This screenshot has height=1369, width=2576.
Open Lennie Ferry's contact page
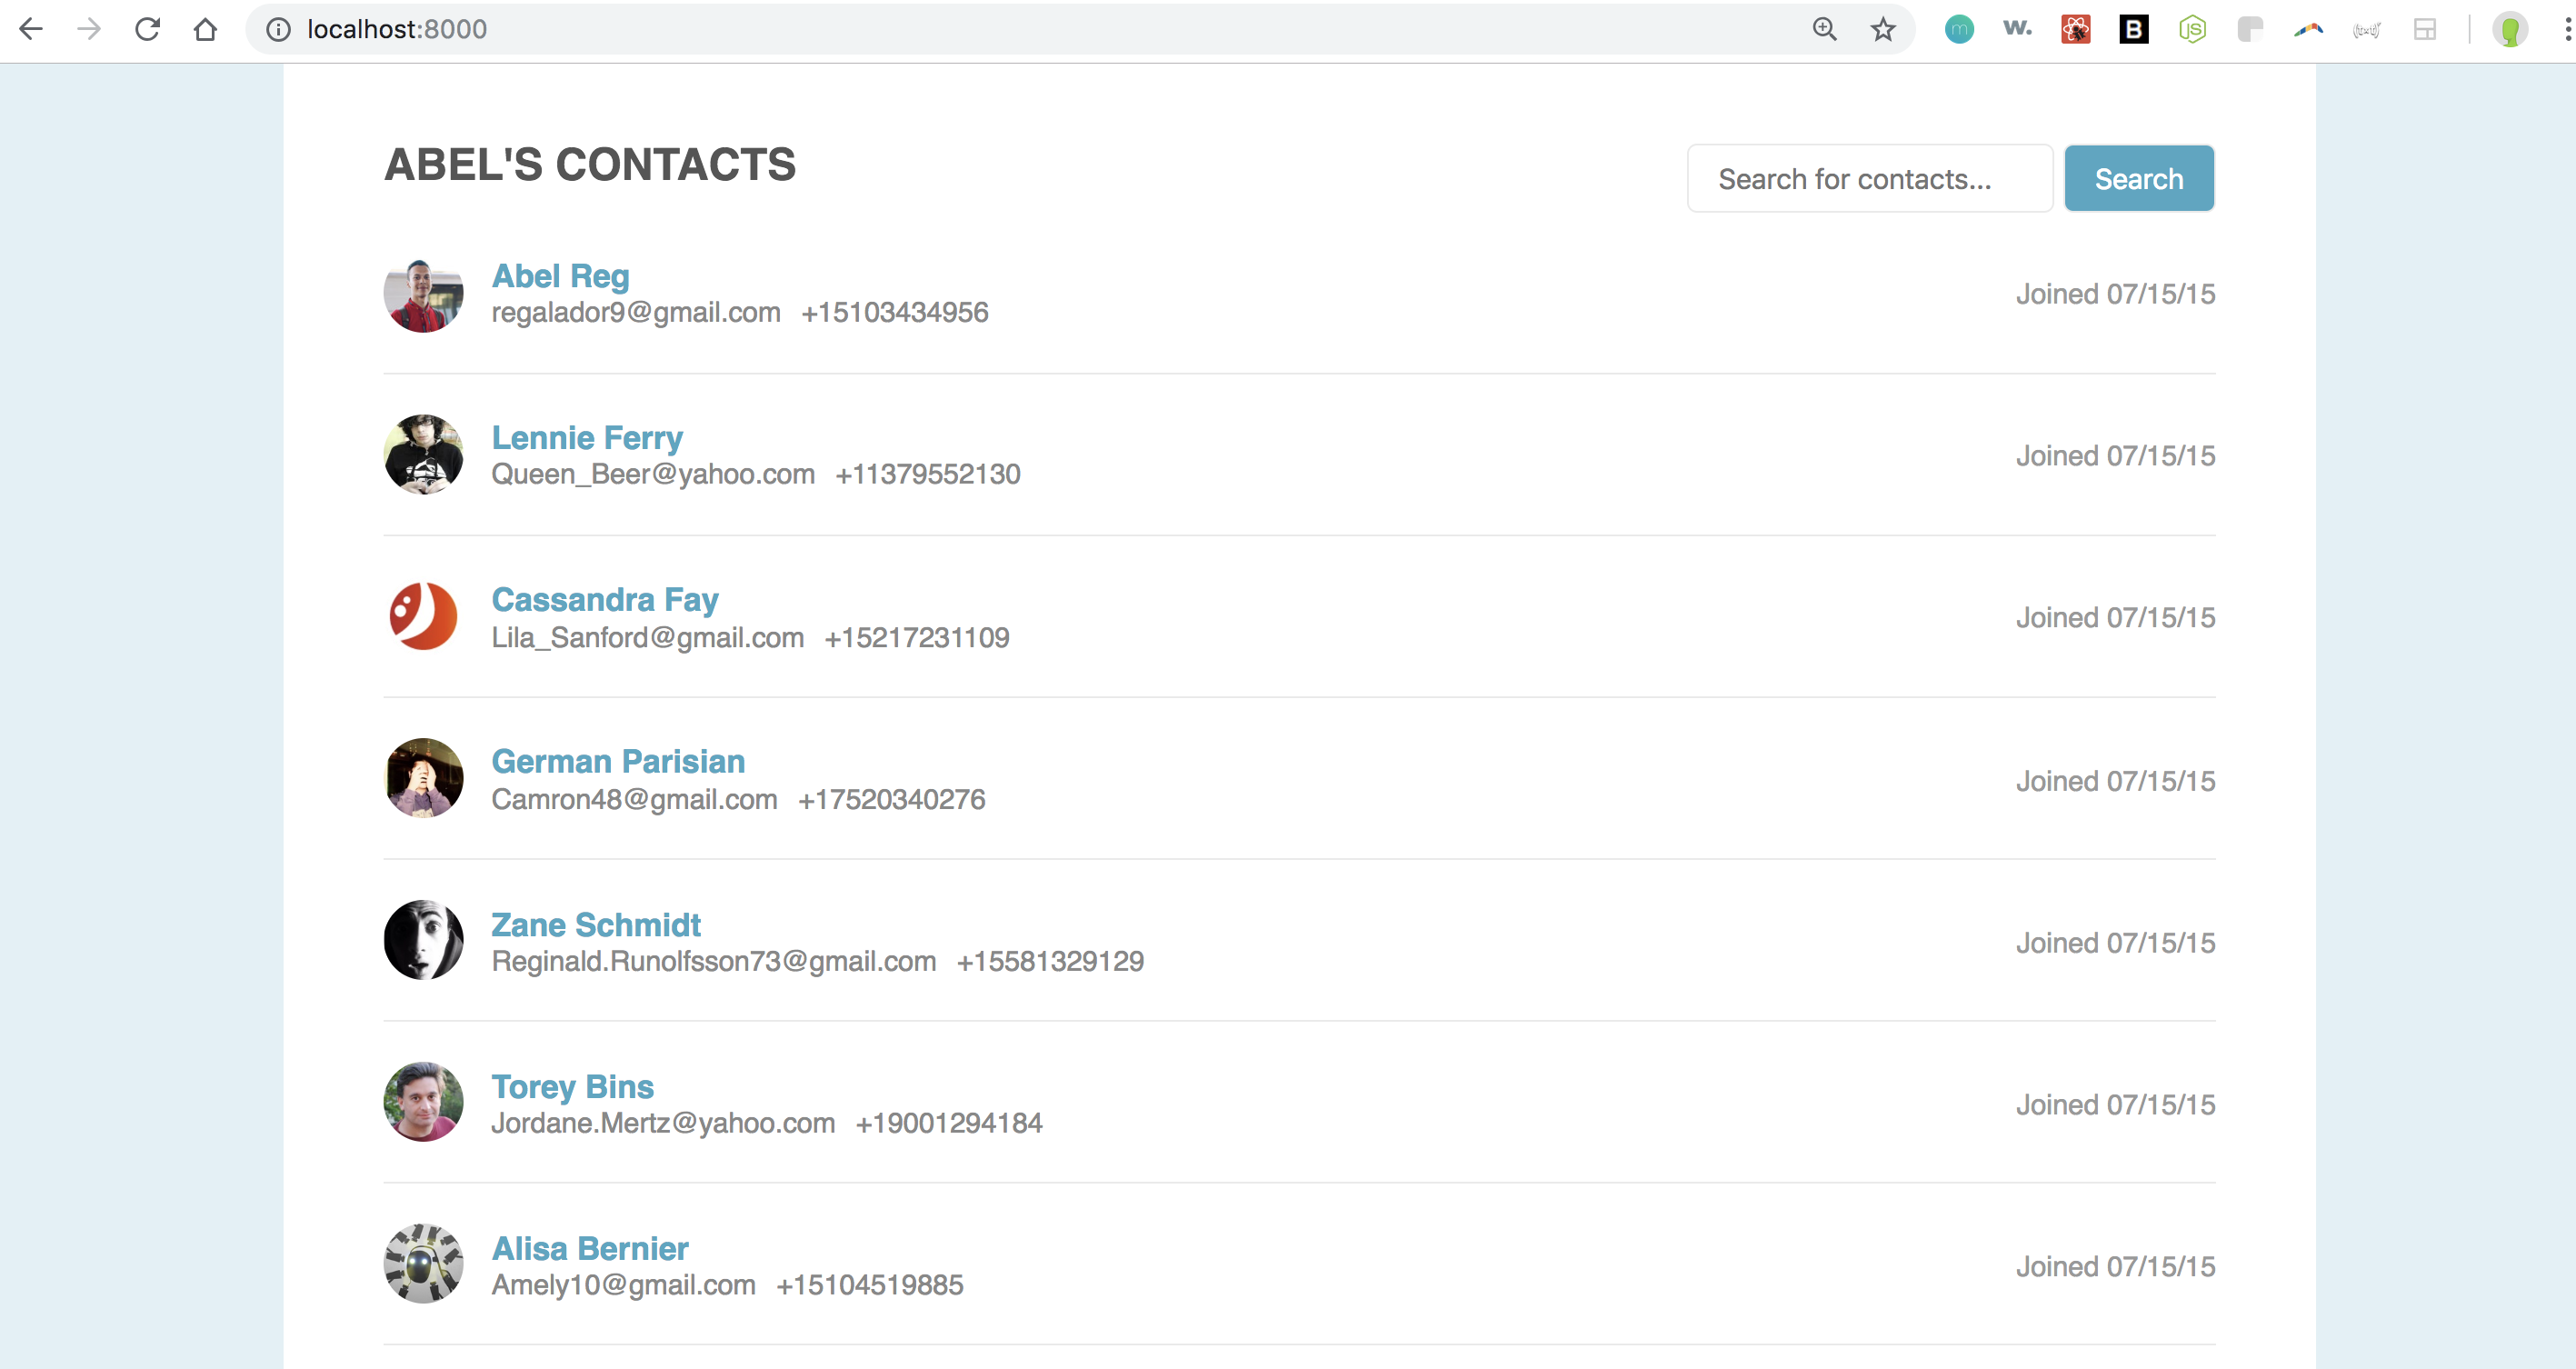pos(587,437)
